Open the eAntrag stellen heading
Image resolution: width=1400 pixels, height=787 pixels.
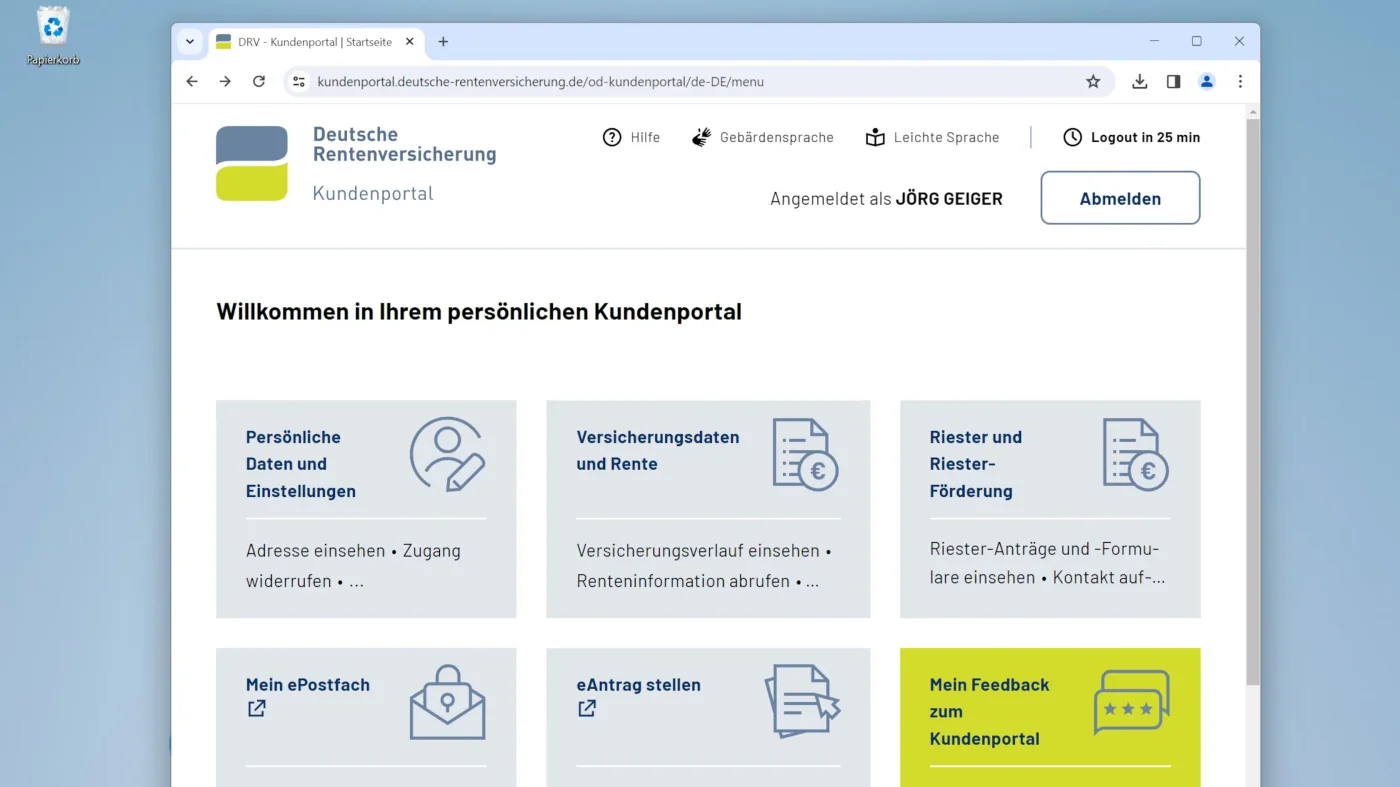[638, 685]
